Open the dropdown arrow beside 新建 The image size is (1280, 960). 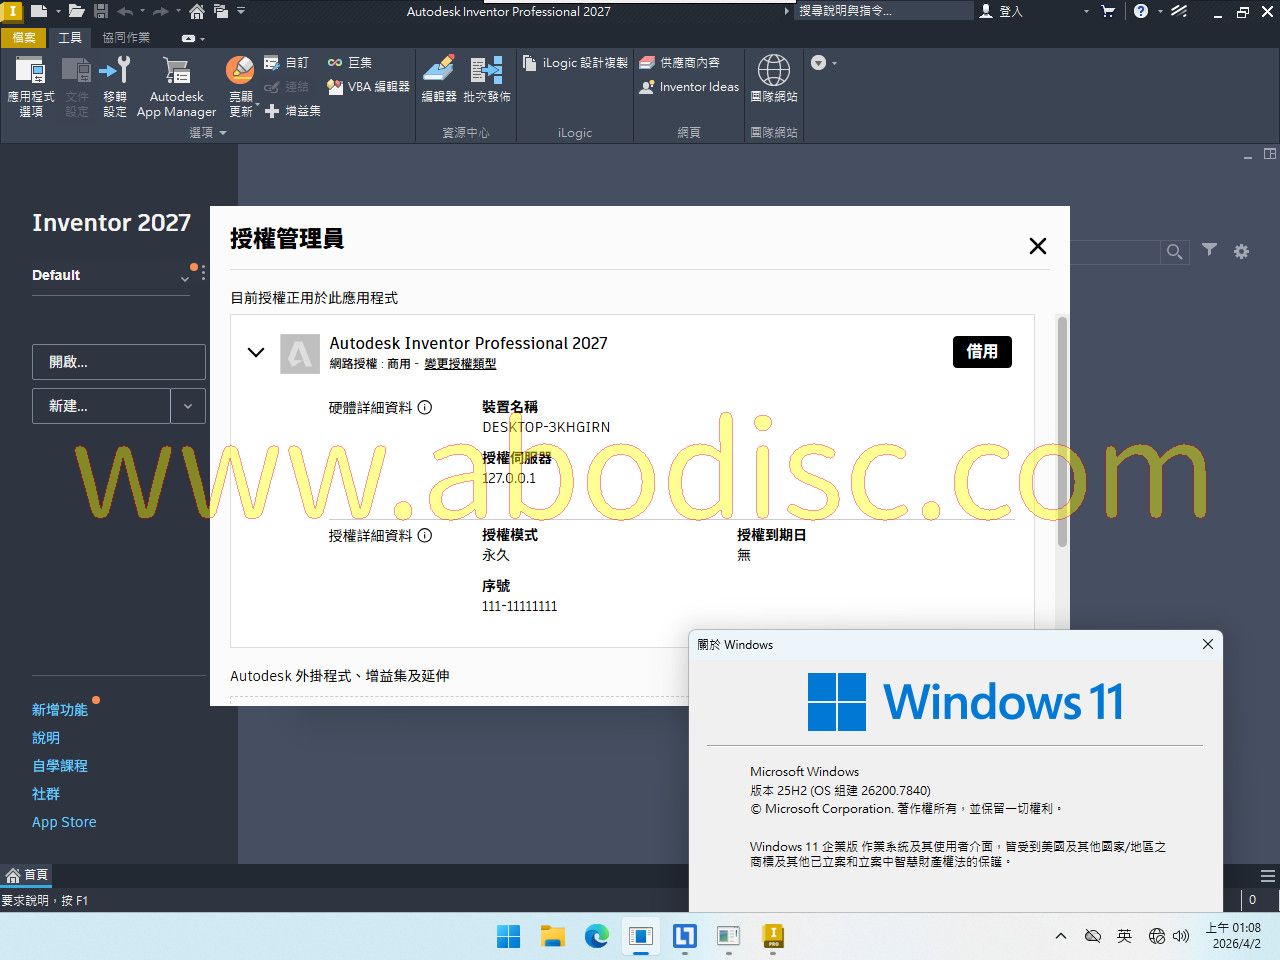188,406
